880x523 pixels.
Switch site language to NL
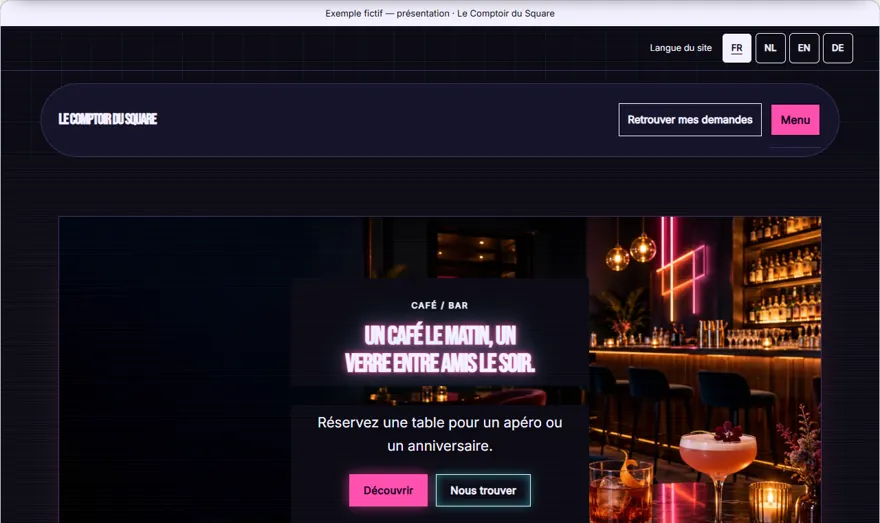770,48
